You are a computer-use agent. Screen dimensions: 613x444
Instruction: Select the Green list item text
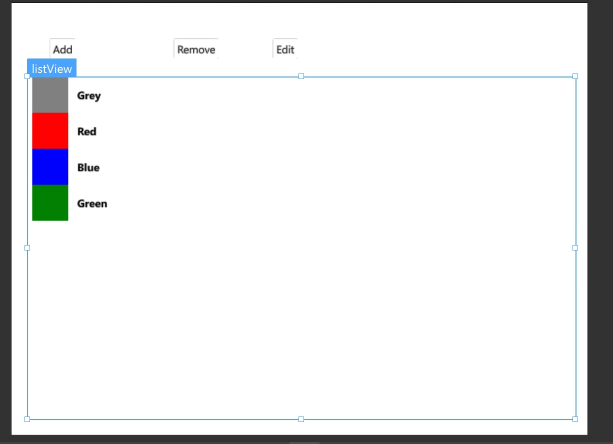pyautogui.click(x=92, y=203)
